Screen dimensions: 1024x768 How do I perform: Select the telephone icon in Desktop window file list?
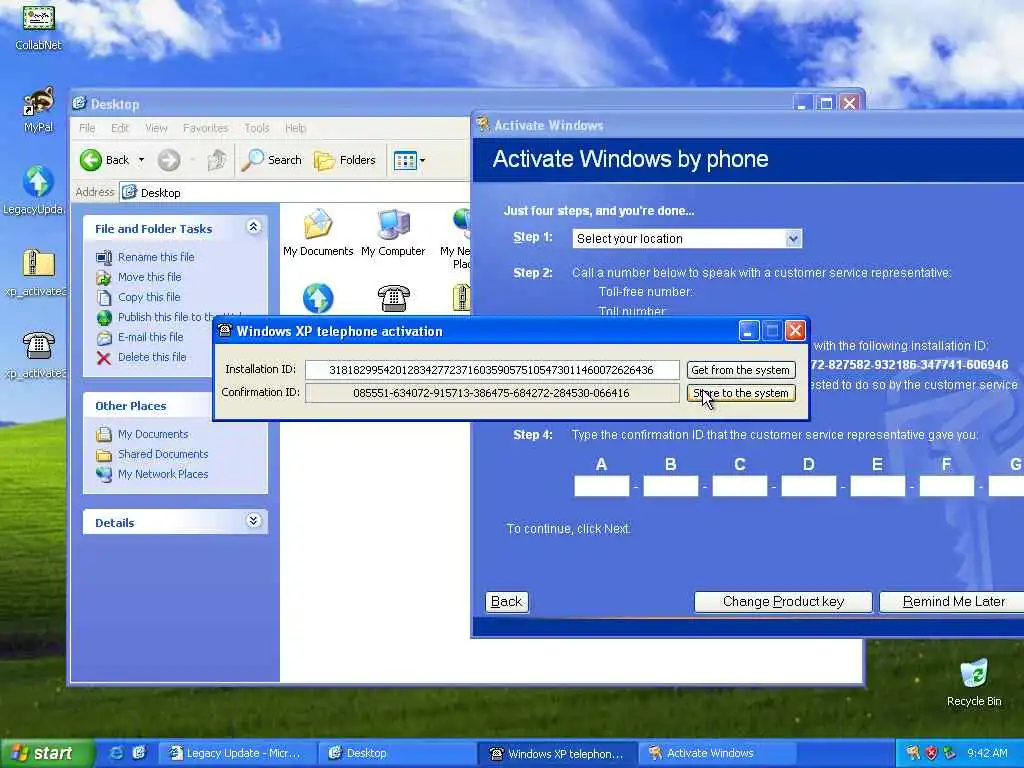[x=394, y=298]
